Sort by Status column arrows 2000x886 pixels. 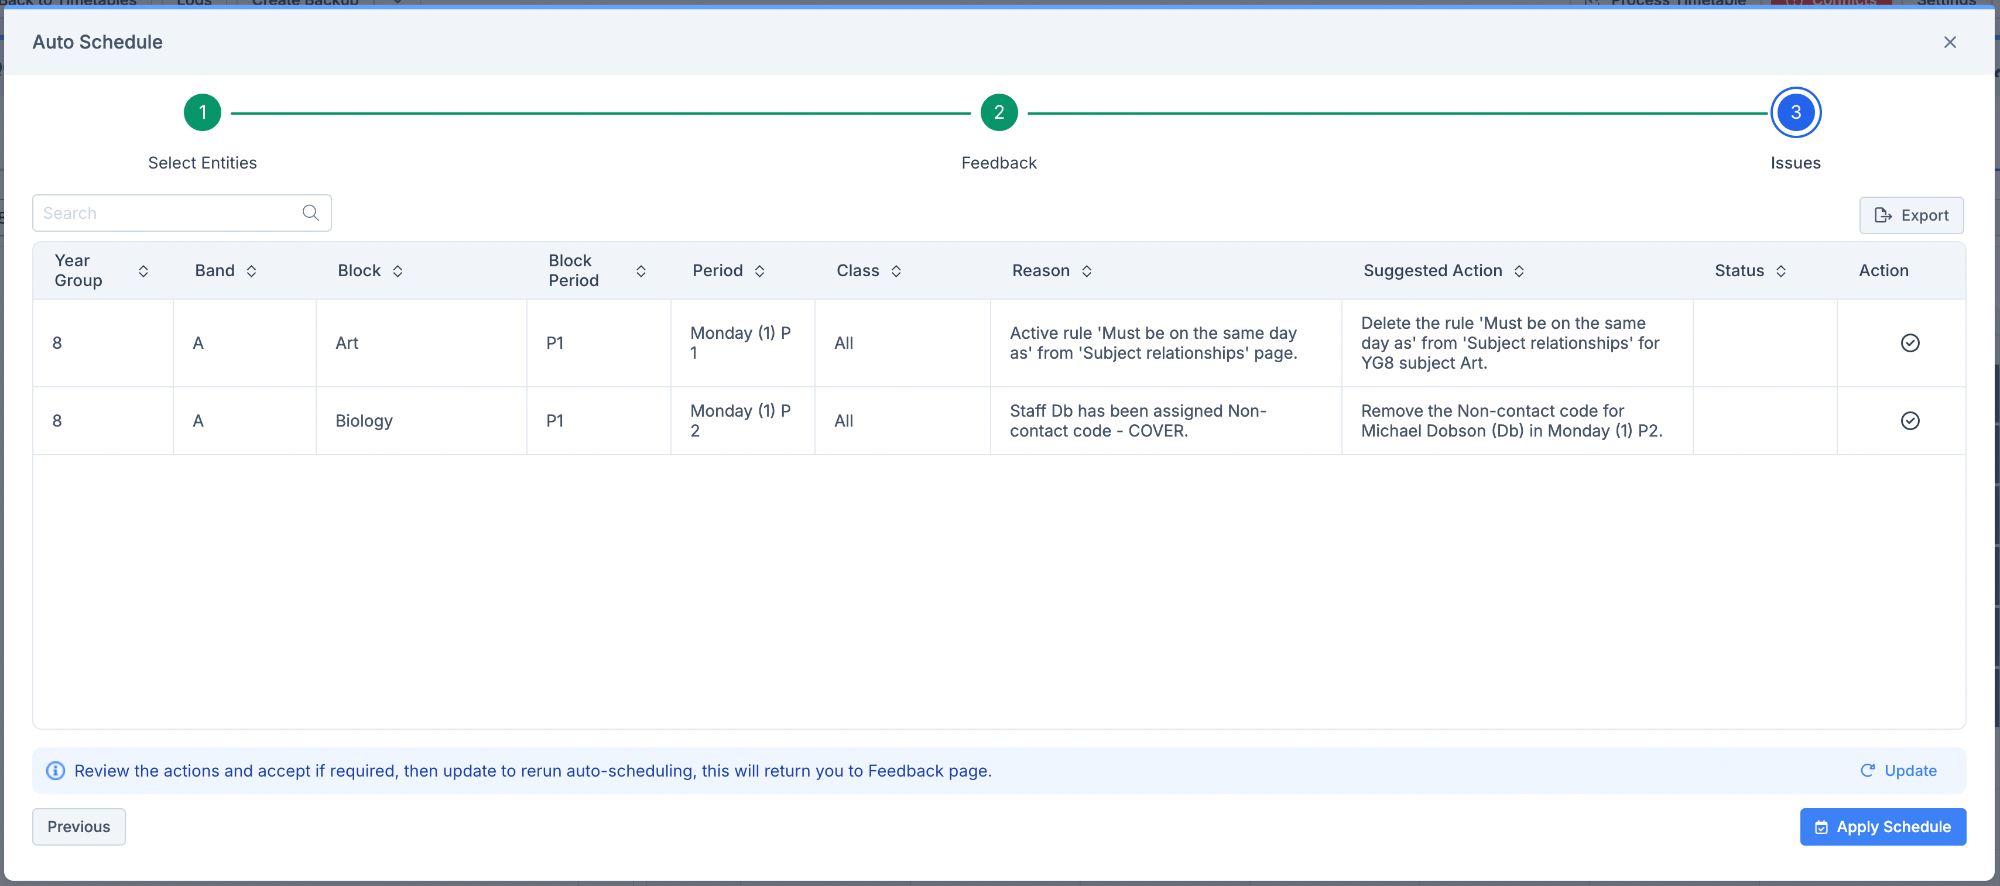point(1780,271)
